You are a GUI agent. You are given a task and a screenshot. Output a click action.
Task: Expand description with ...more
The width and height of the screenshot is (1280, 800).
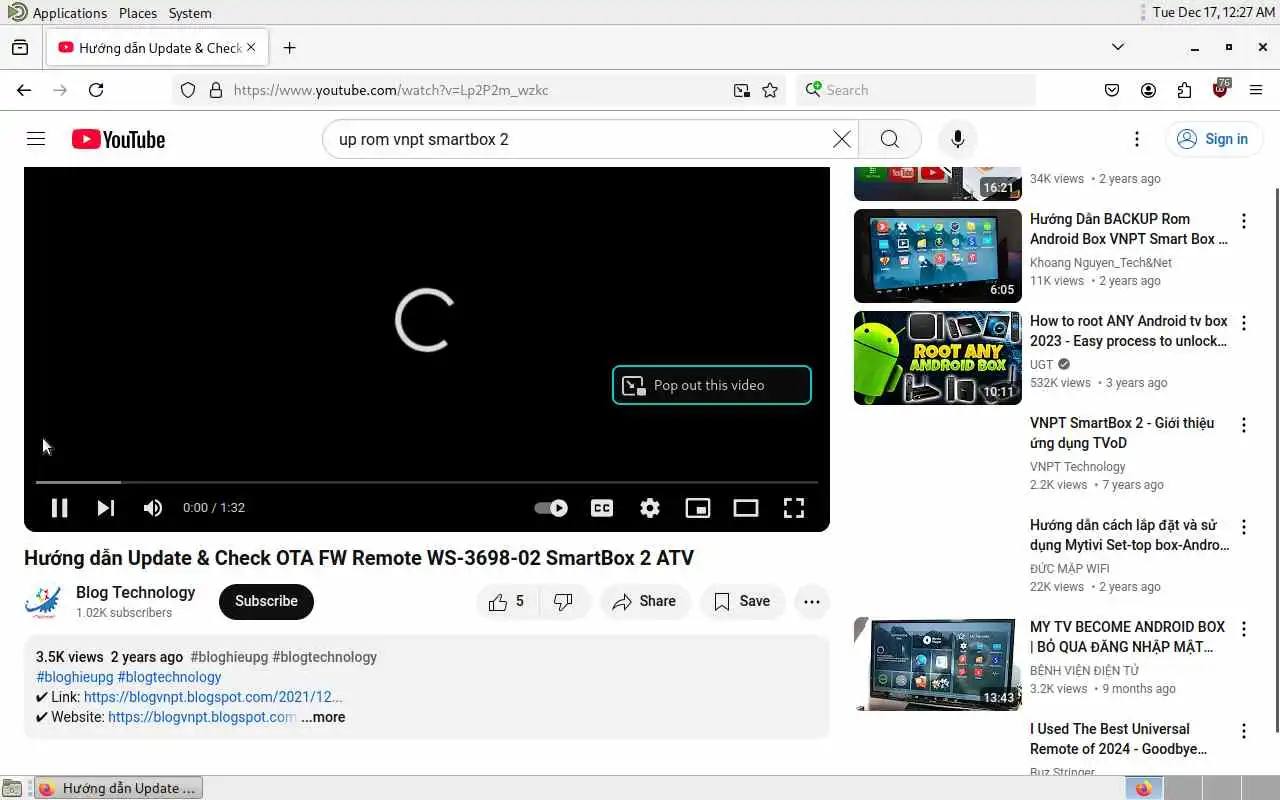tap(323, 717)
